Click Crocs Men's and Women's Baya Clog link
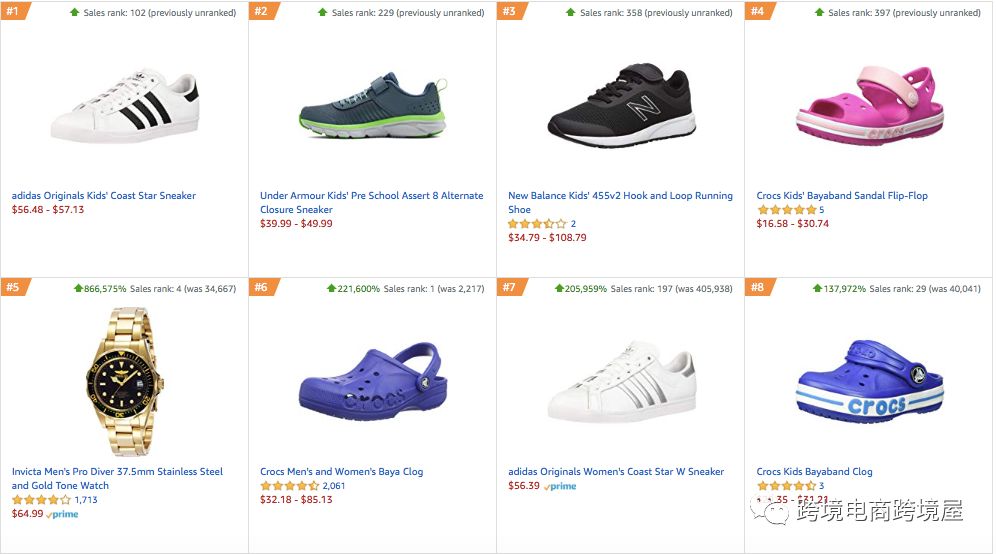The width and height of the screenshot is (996, 554). pos(341,472)
